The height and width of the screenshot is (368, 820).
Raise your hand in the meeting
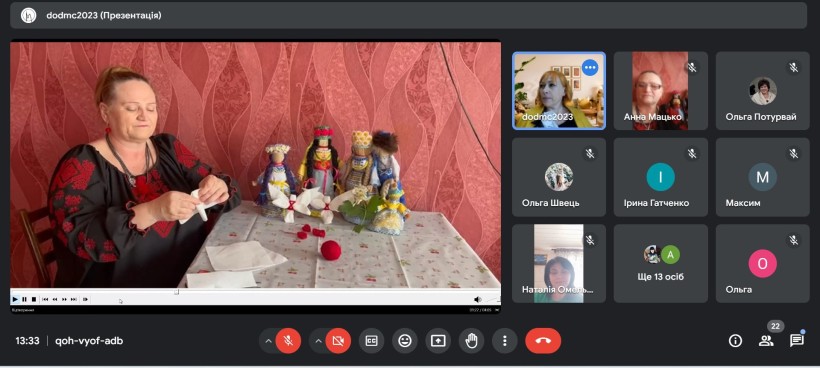471,341
